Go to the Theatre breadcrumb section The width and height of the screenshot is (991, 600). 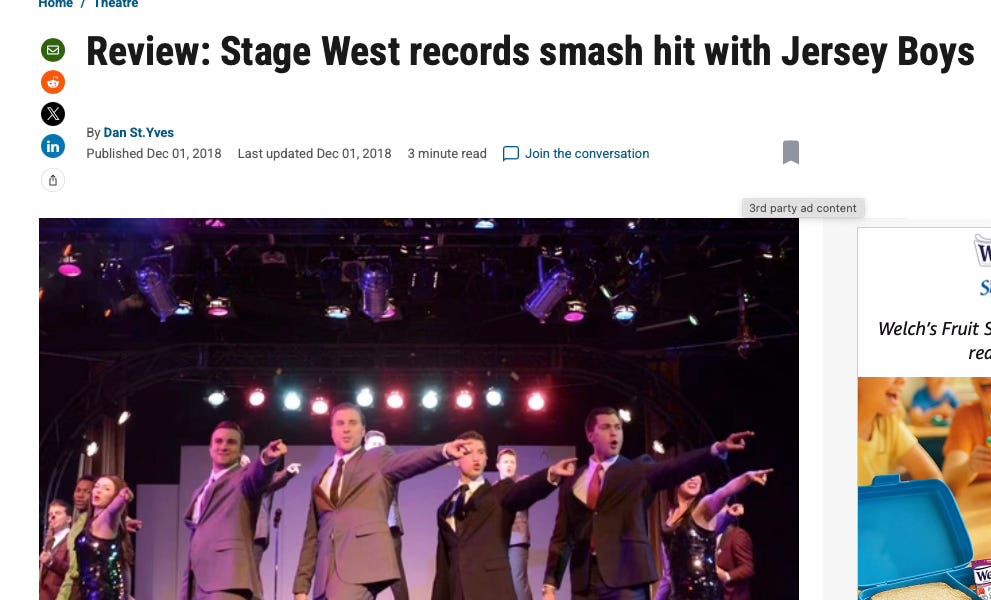point(116,4)
